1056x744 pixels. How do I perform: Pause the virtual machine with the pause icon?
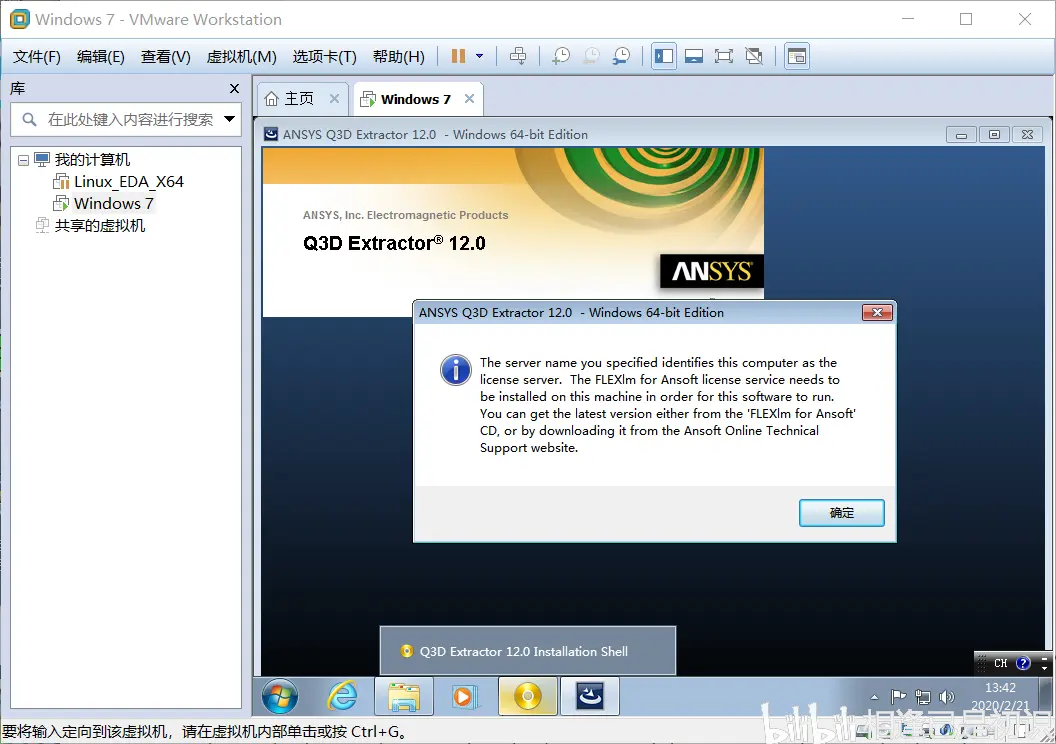click(458, 57)
